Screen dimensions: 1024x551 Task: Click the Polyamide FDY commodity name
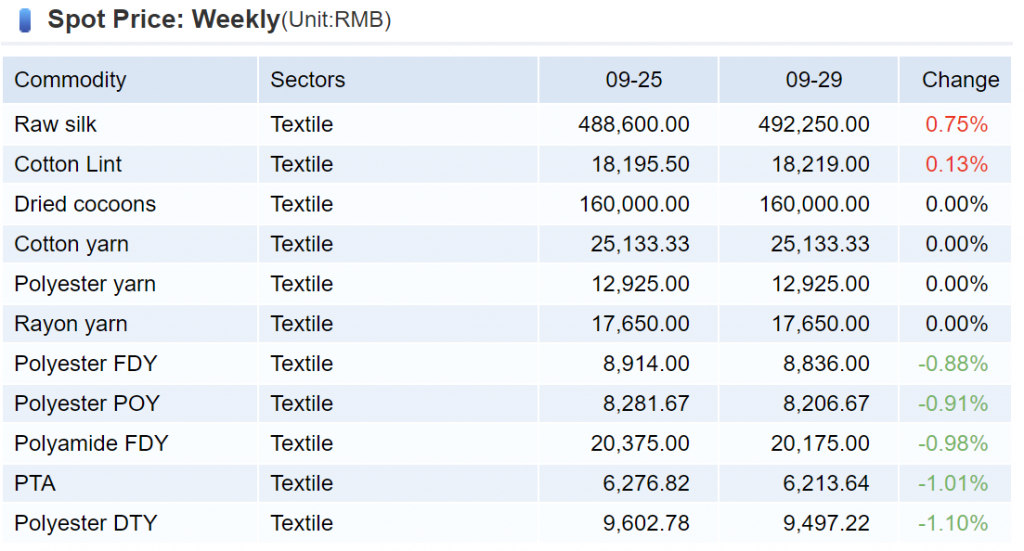tap(91, 444)
